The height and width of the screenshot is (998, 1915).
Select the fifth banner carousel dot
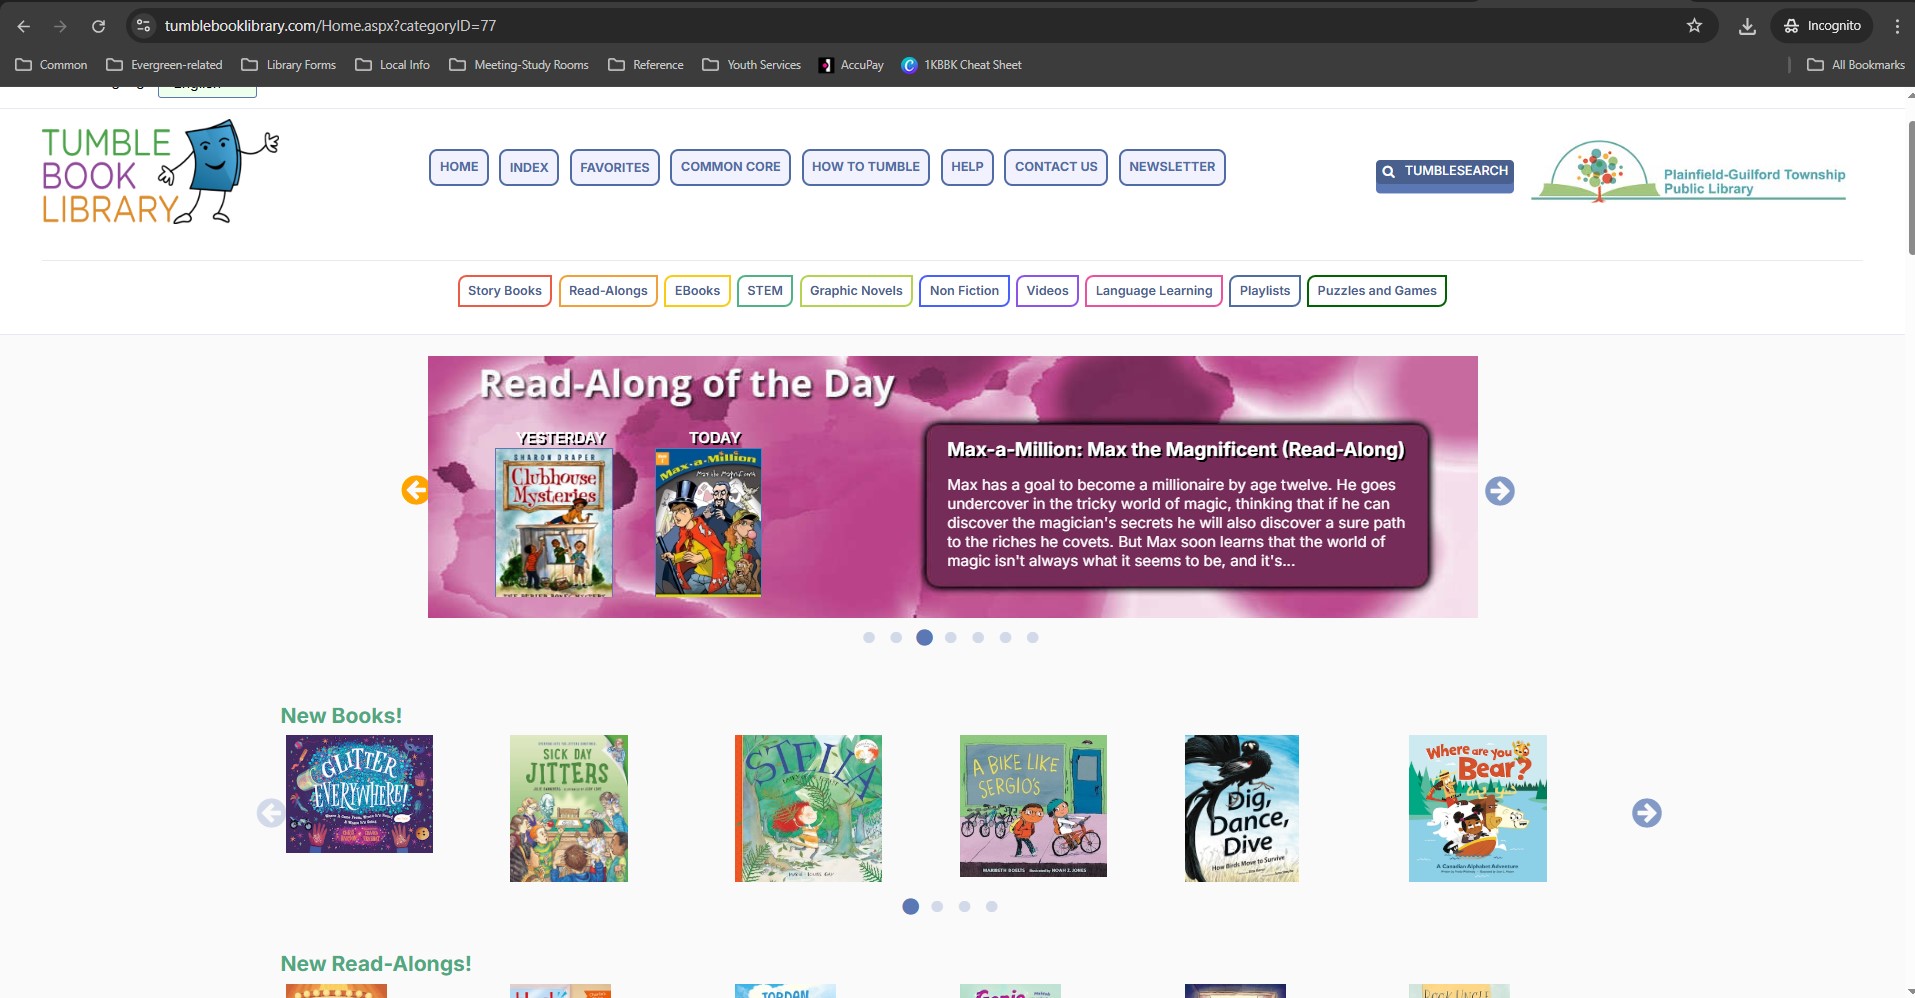coord(978,638)
